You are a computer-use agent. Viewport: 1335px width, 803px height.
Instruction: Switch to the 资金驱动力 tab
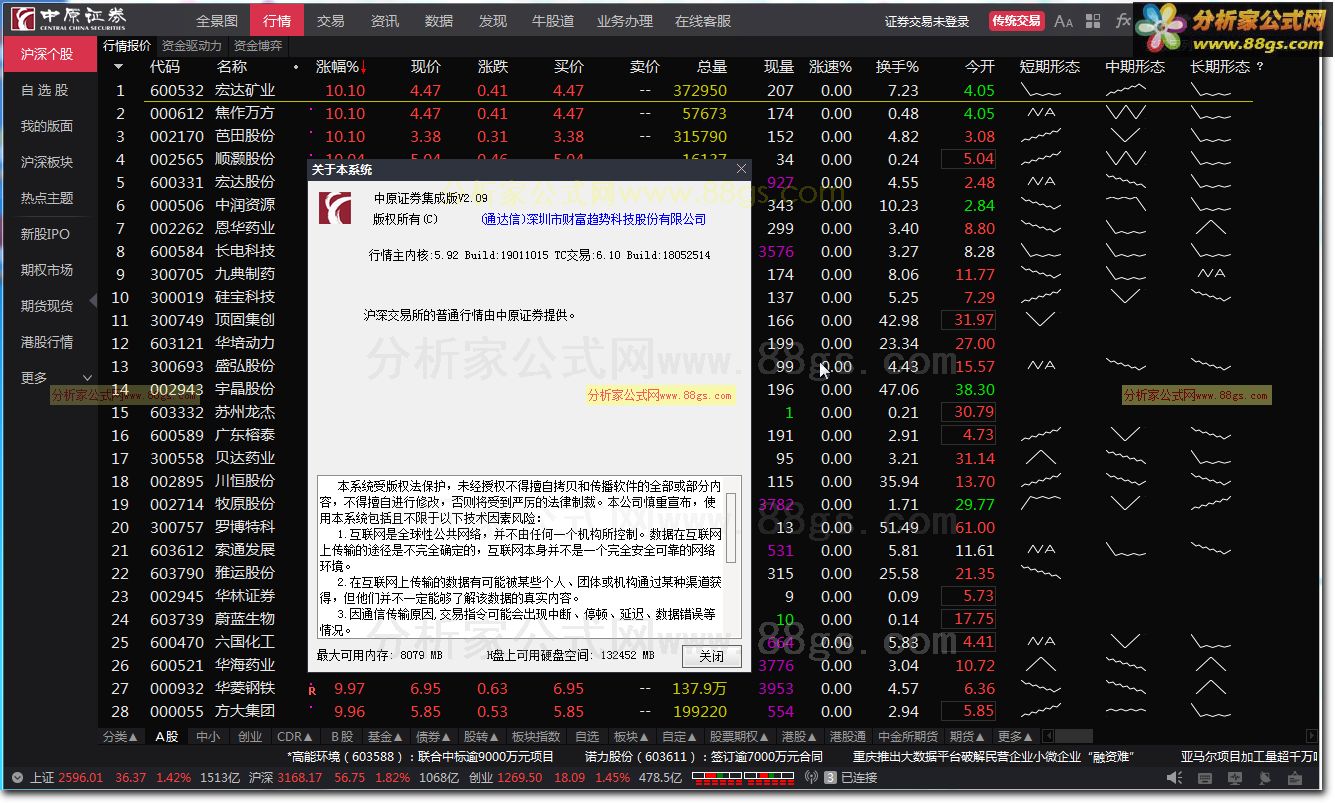[192, 46]
